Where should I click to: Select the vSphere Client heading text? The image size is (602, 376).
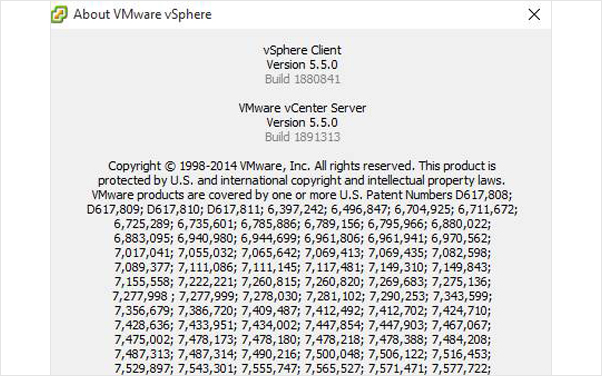302,50
